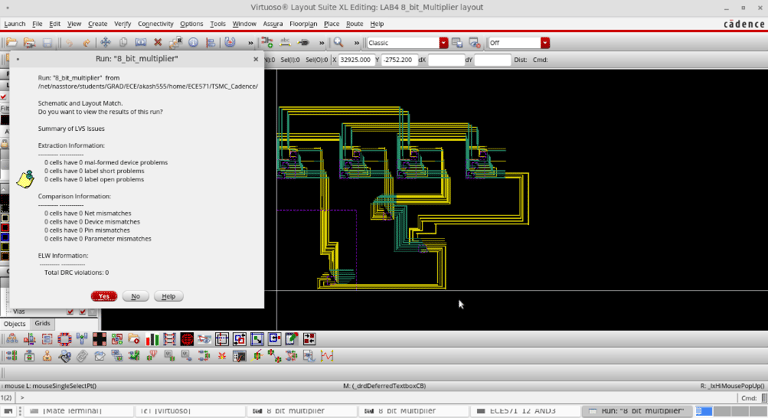This screenshot has width=768, height=418.
Task: Click the red-green bar chart icon
Action: (x=152, y=339)
